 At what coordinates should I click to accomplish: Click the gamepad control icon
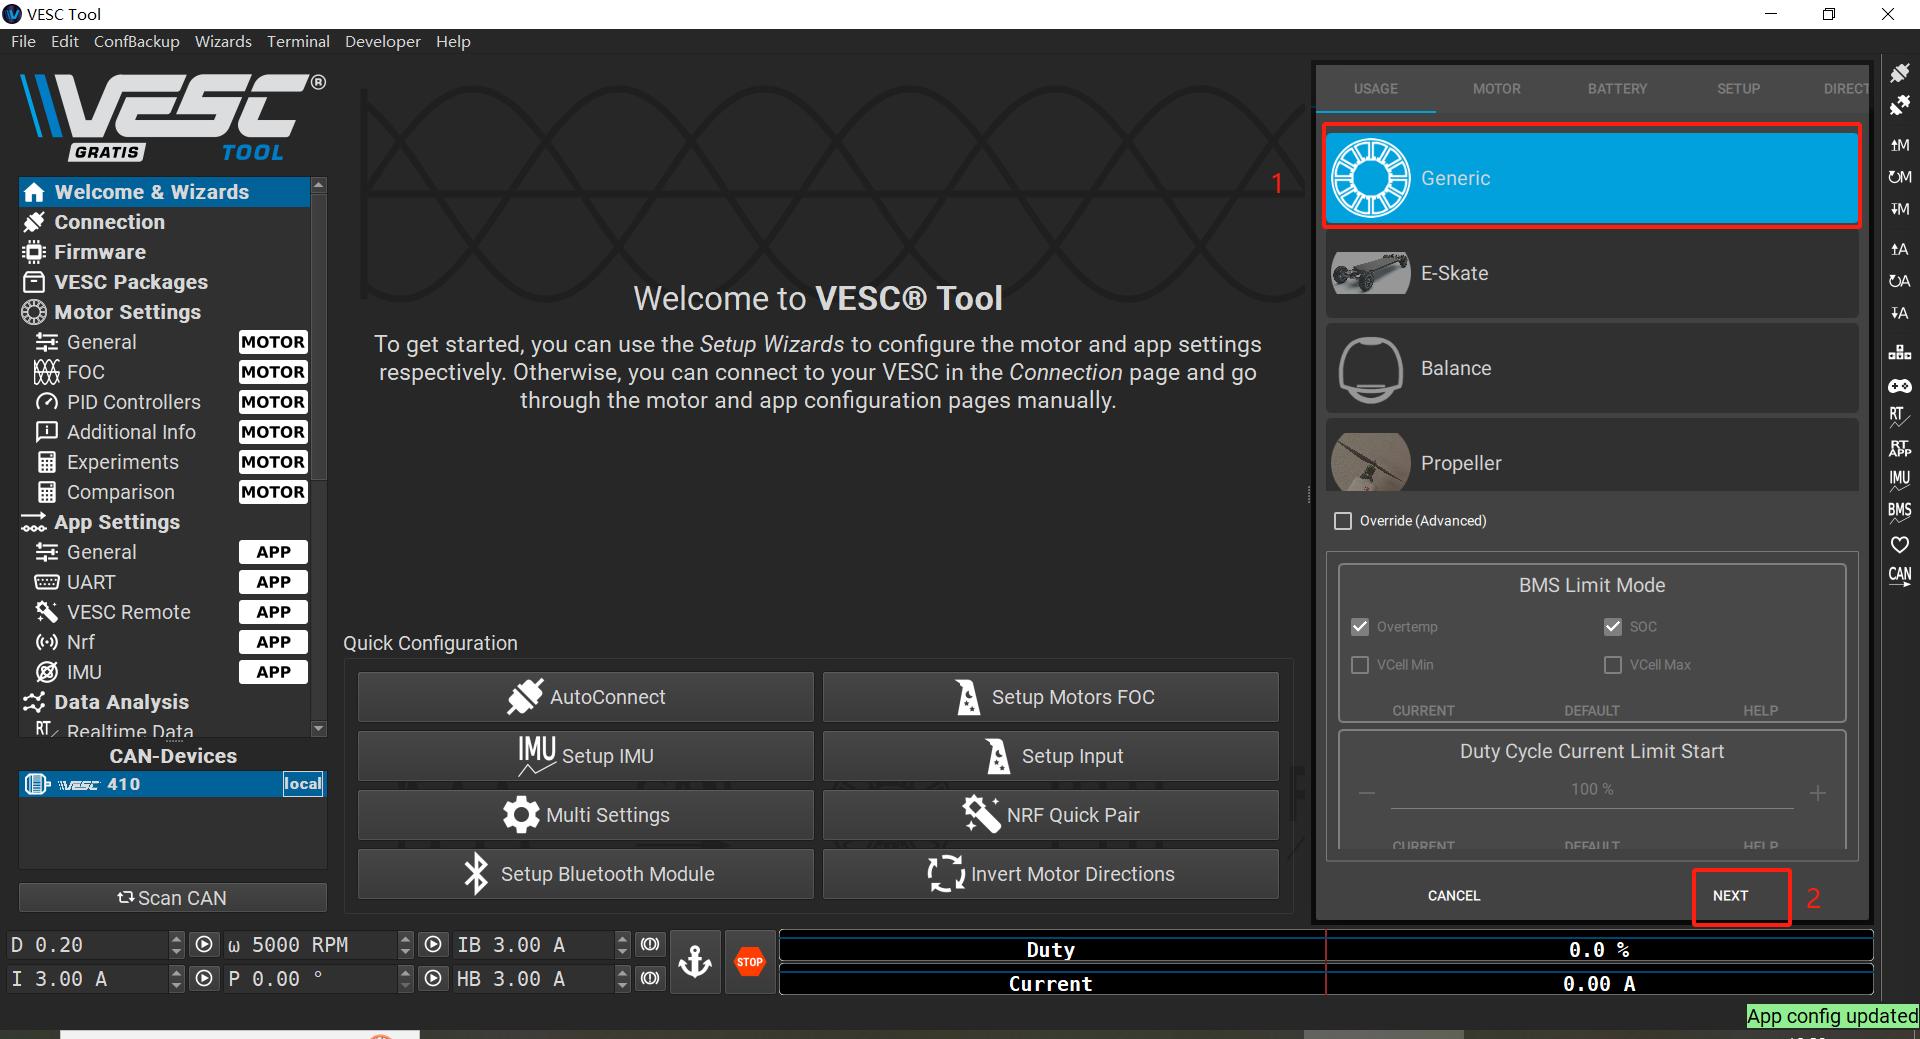tap(1899, 385)
